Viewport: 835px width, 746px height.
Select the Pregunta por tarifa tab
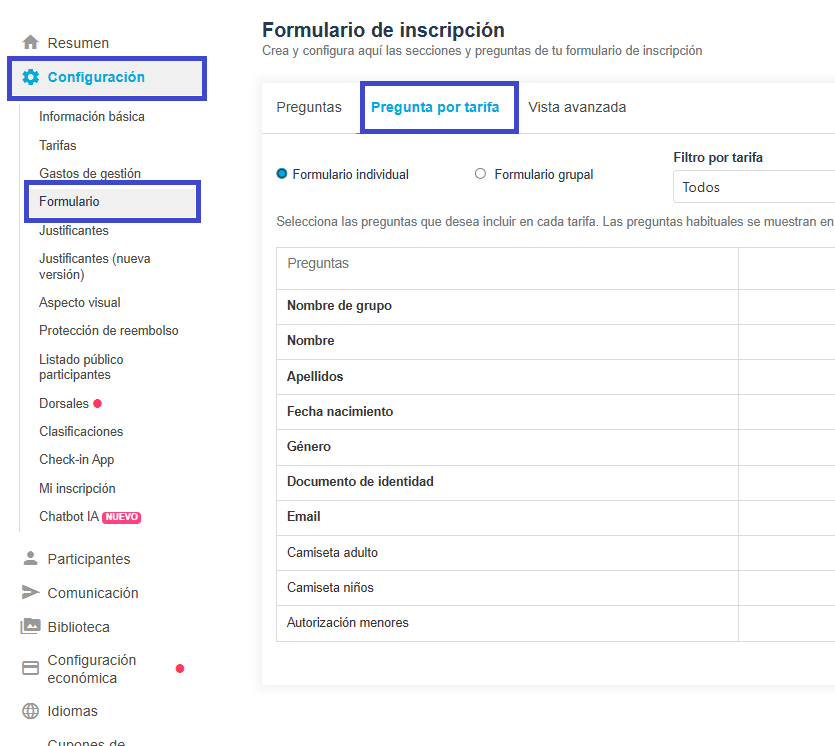435,107
